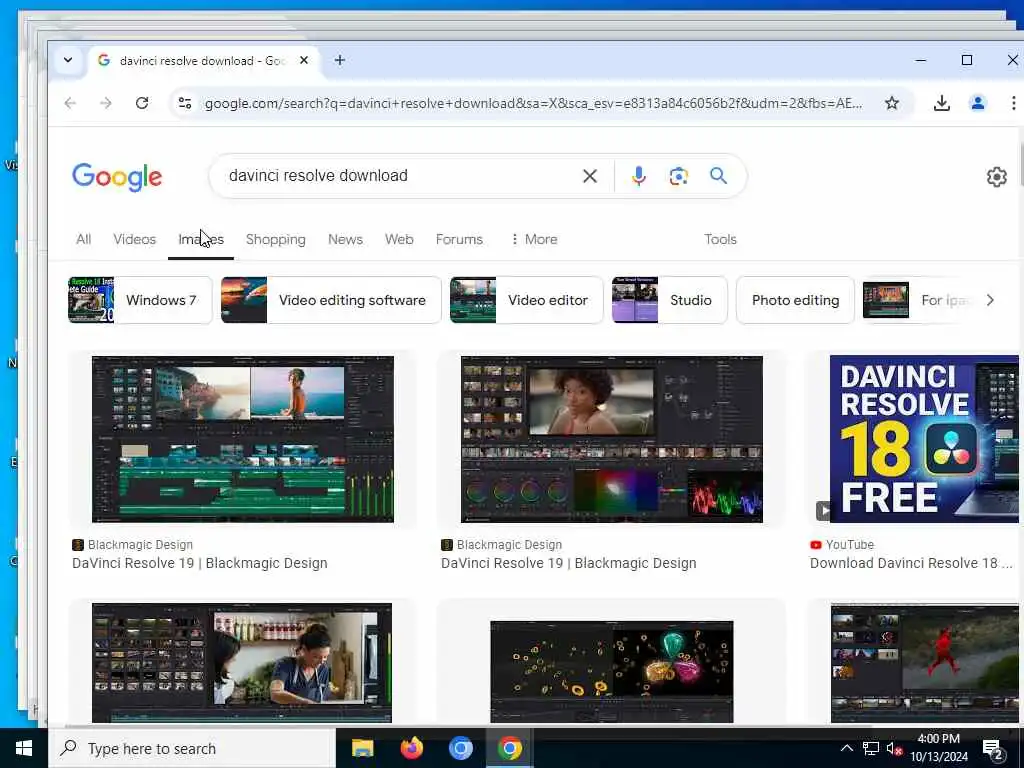Image resolution: width=1024 pixels, height=768 pixels.
Task: Switch to the Web results tab
Action: pos(399,239)
